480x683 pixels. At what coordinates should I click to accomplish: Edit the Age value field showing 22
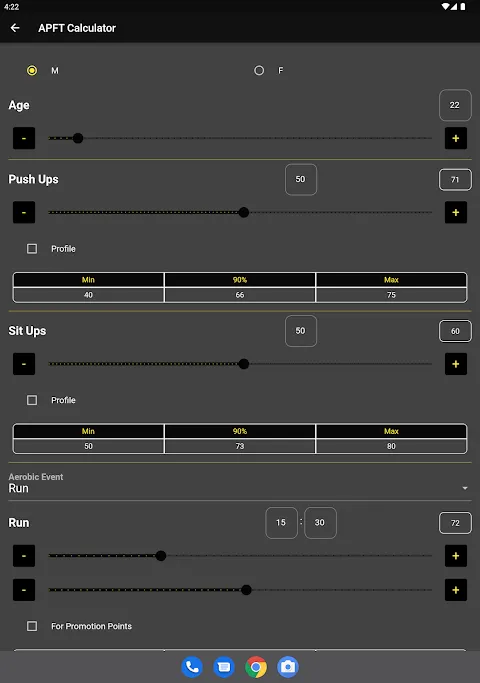[x=455, y=105]
